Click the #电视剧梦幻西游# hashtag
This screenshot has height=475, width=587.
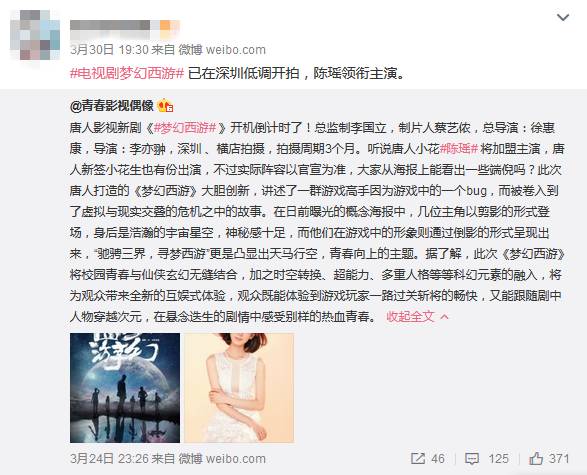127,73
